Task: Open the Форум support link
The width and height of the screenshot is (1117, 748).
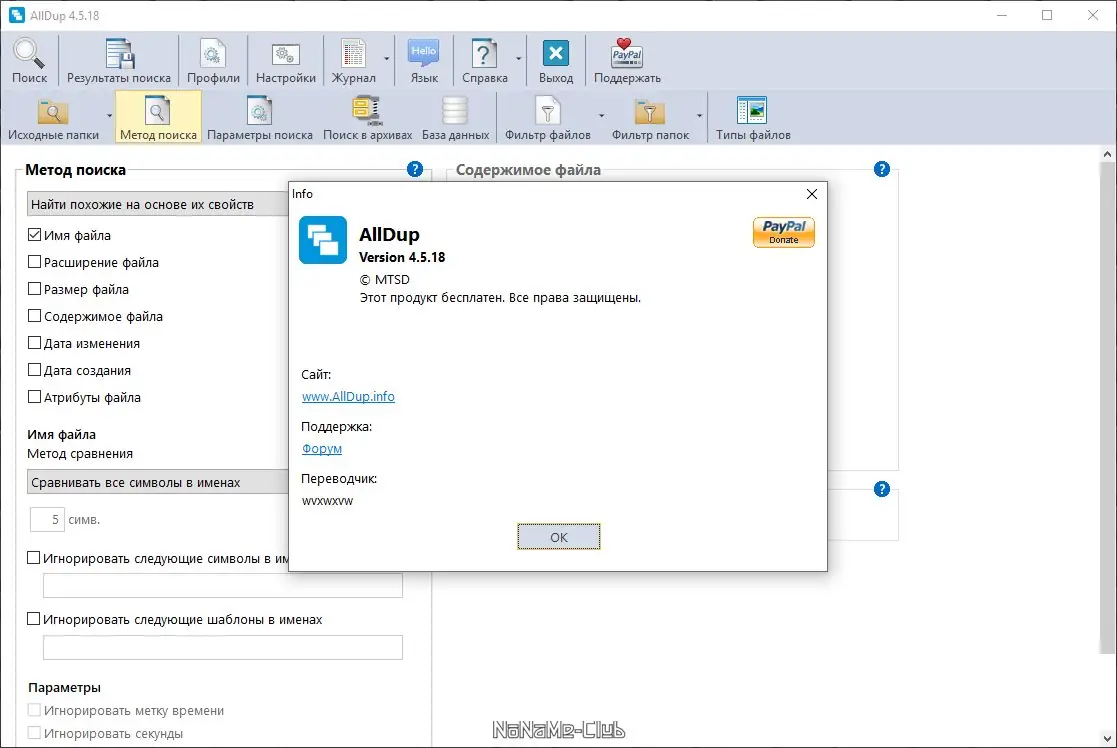Action: [321, 449]
